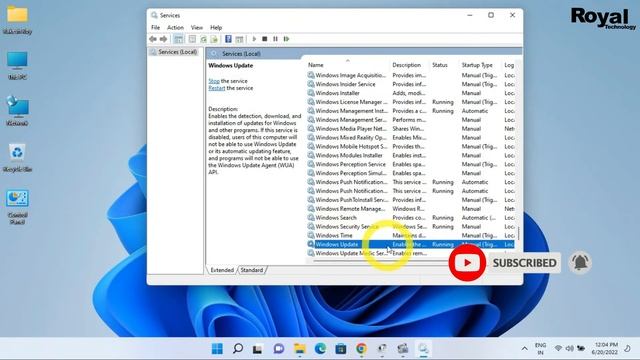The width and height of the screenshot is (640, 360).
Task: Open taskbar Search magnifier
Action: pos(238,349)
